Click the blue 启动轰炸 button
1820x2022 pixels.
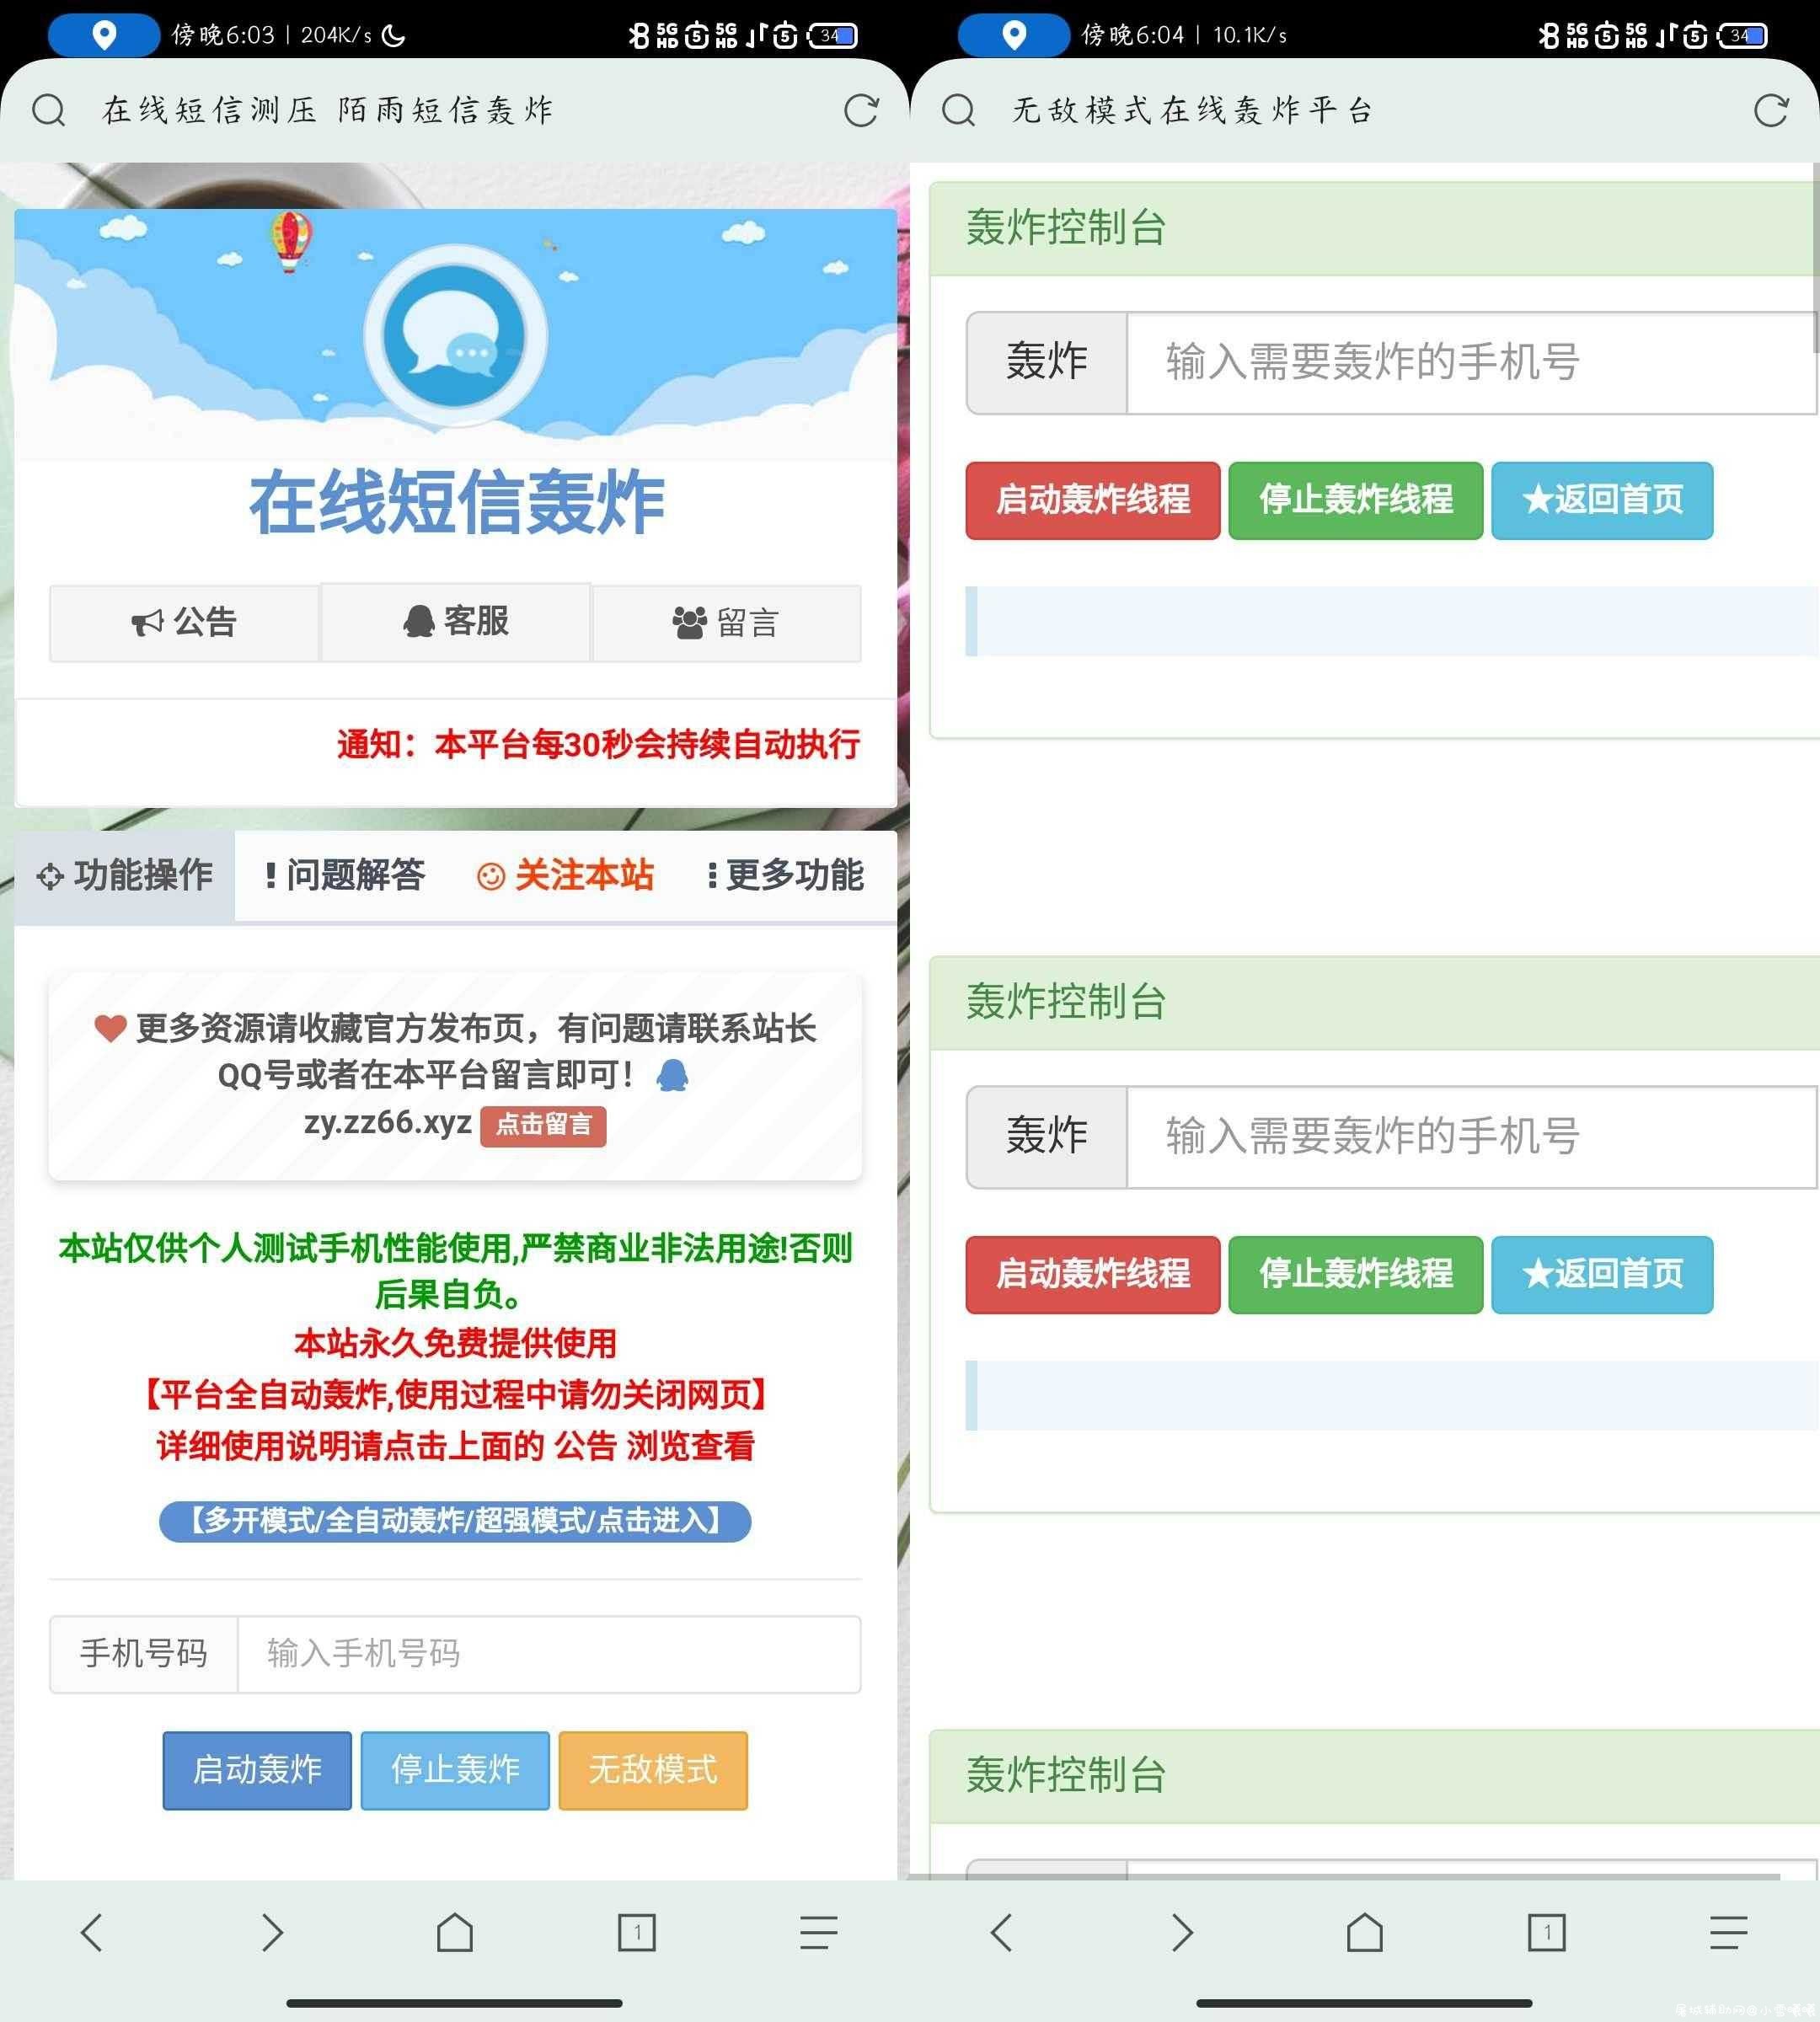click(257, 1770)
